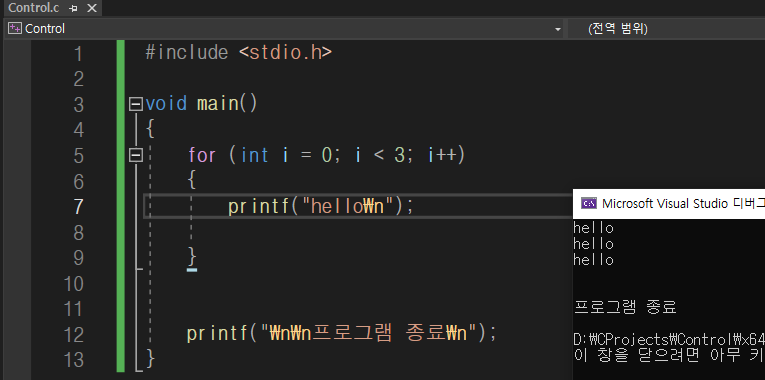Click line number 1 in the gutter
Viewport: 765px width, 380px height.
[x=78, y=54]
